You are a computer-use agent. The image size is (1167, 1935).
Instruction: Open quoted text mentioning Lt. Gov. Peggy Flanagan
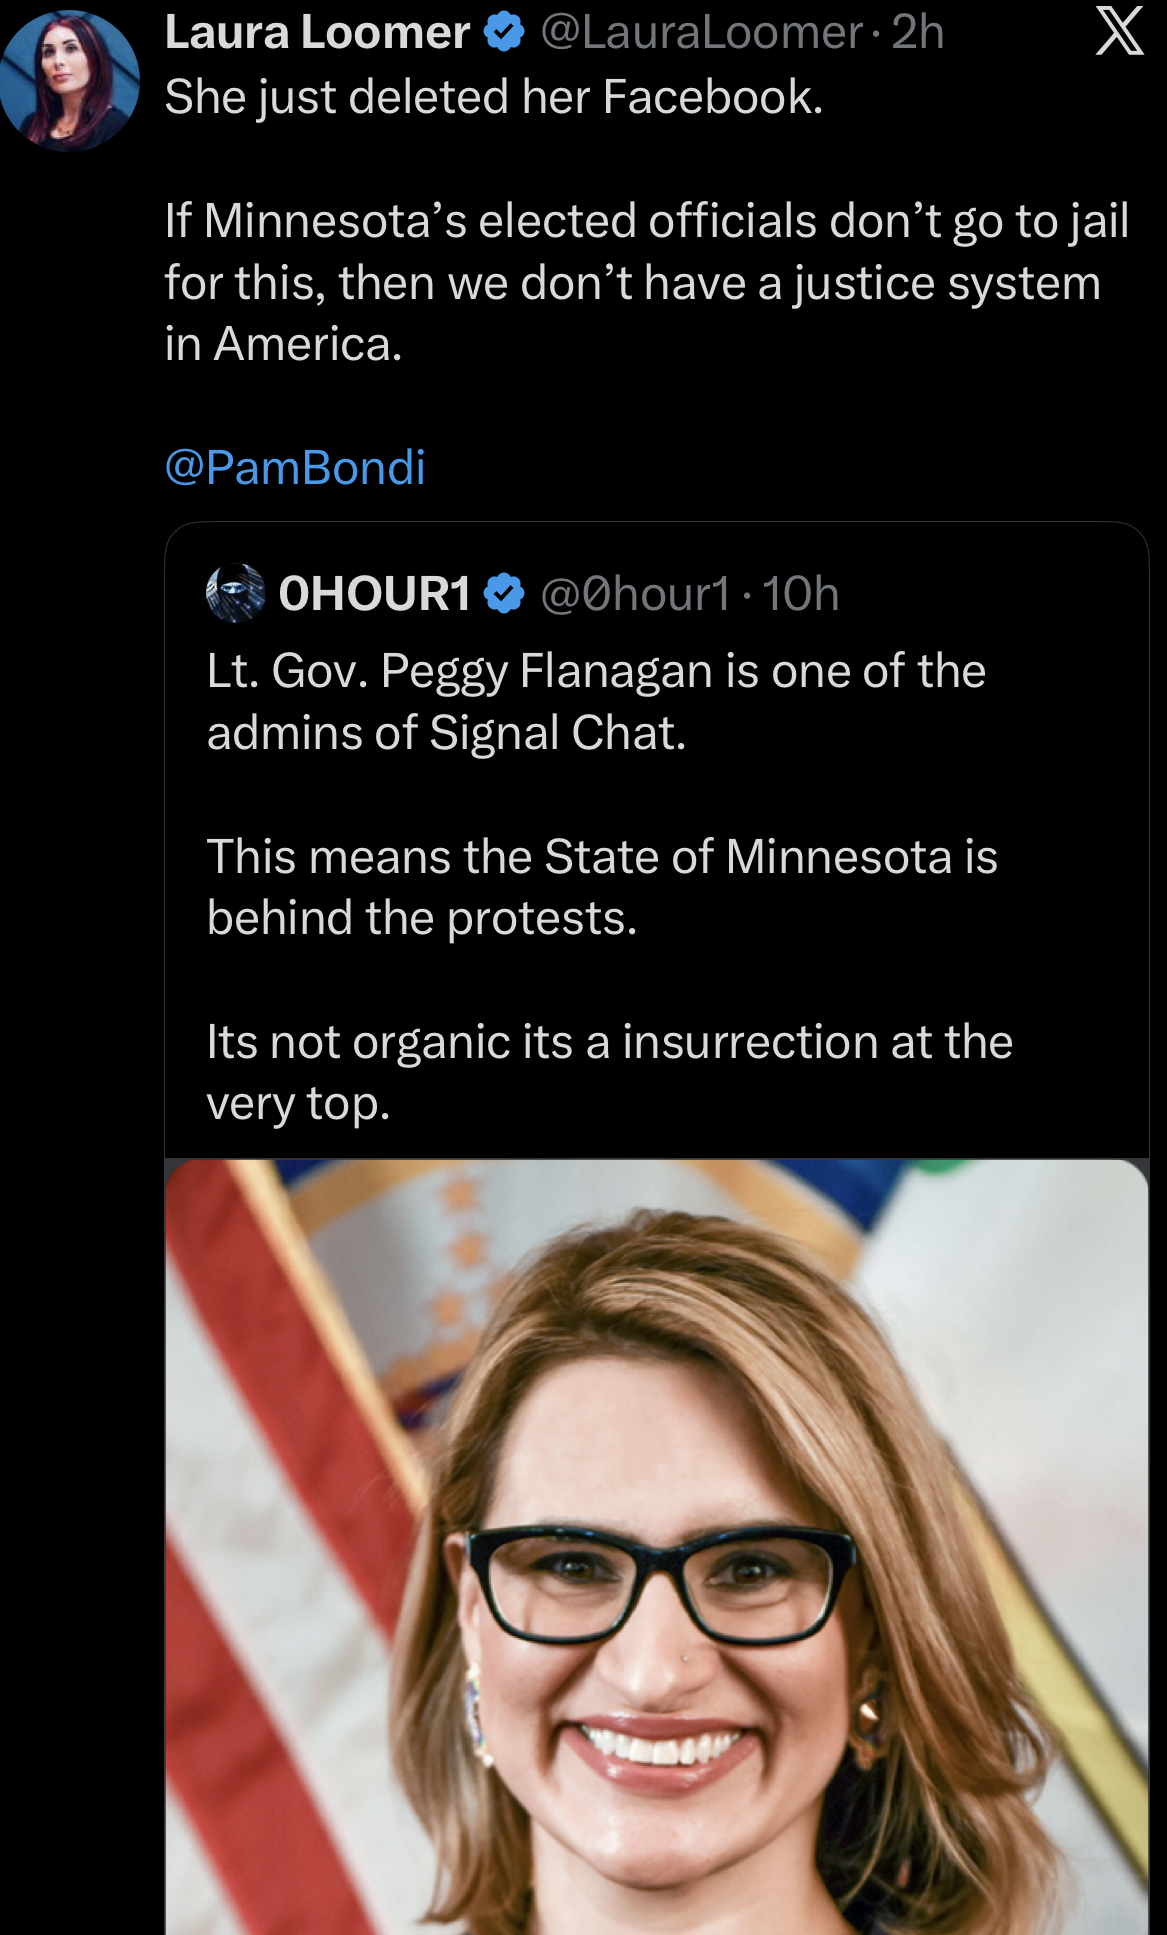596,671
